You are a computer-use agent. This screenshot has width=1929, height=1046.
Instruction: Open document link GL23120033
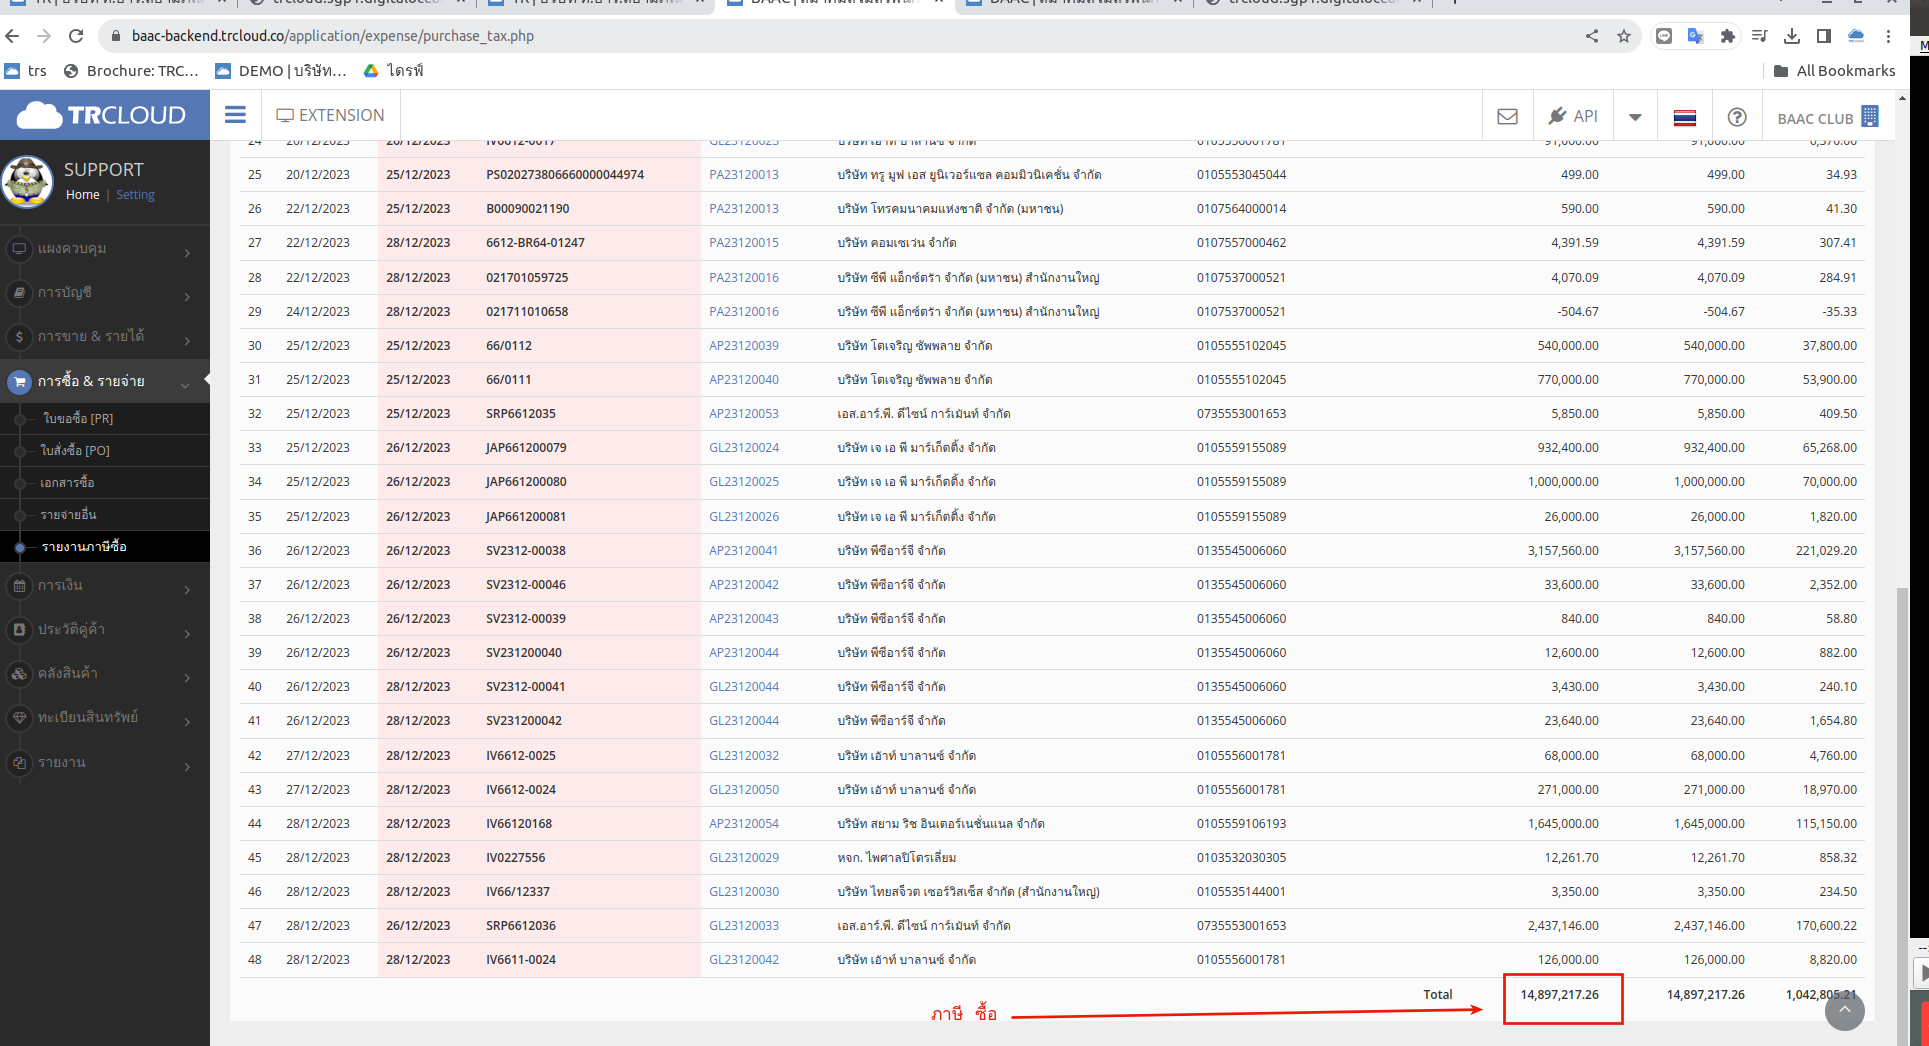tap(744, 925)
